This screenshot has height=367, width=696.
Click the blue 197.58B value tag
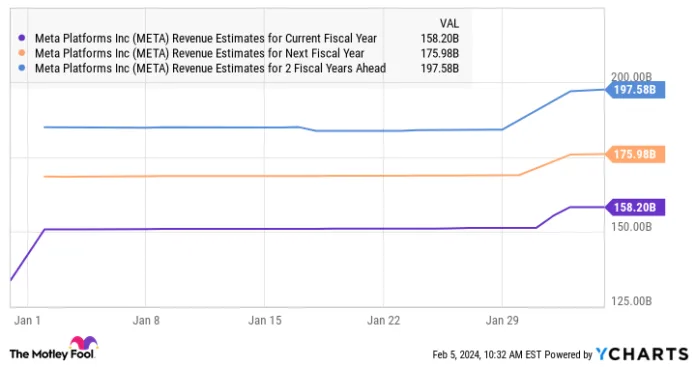point(636,90)
